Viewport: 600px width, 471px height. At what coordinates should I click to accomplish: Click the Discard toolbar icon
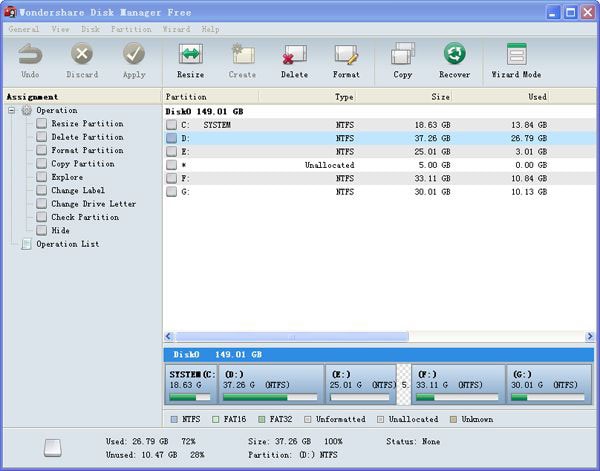click(x=82, y=54)
